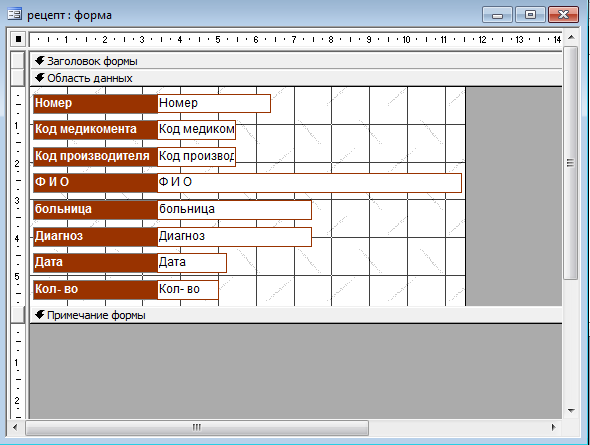Click the horizontal scrollbar thumb
The height and width of the screenshot is (445, 590).
point(197,428)
